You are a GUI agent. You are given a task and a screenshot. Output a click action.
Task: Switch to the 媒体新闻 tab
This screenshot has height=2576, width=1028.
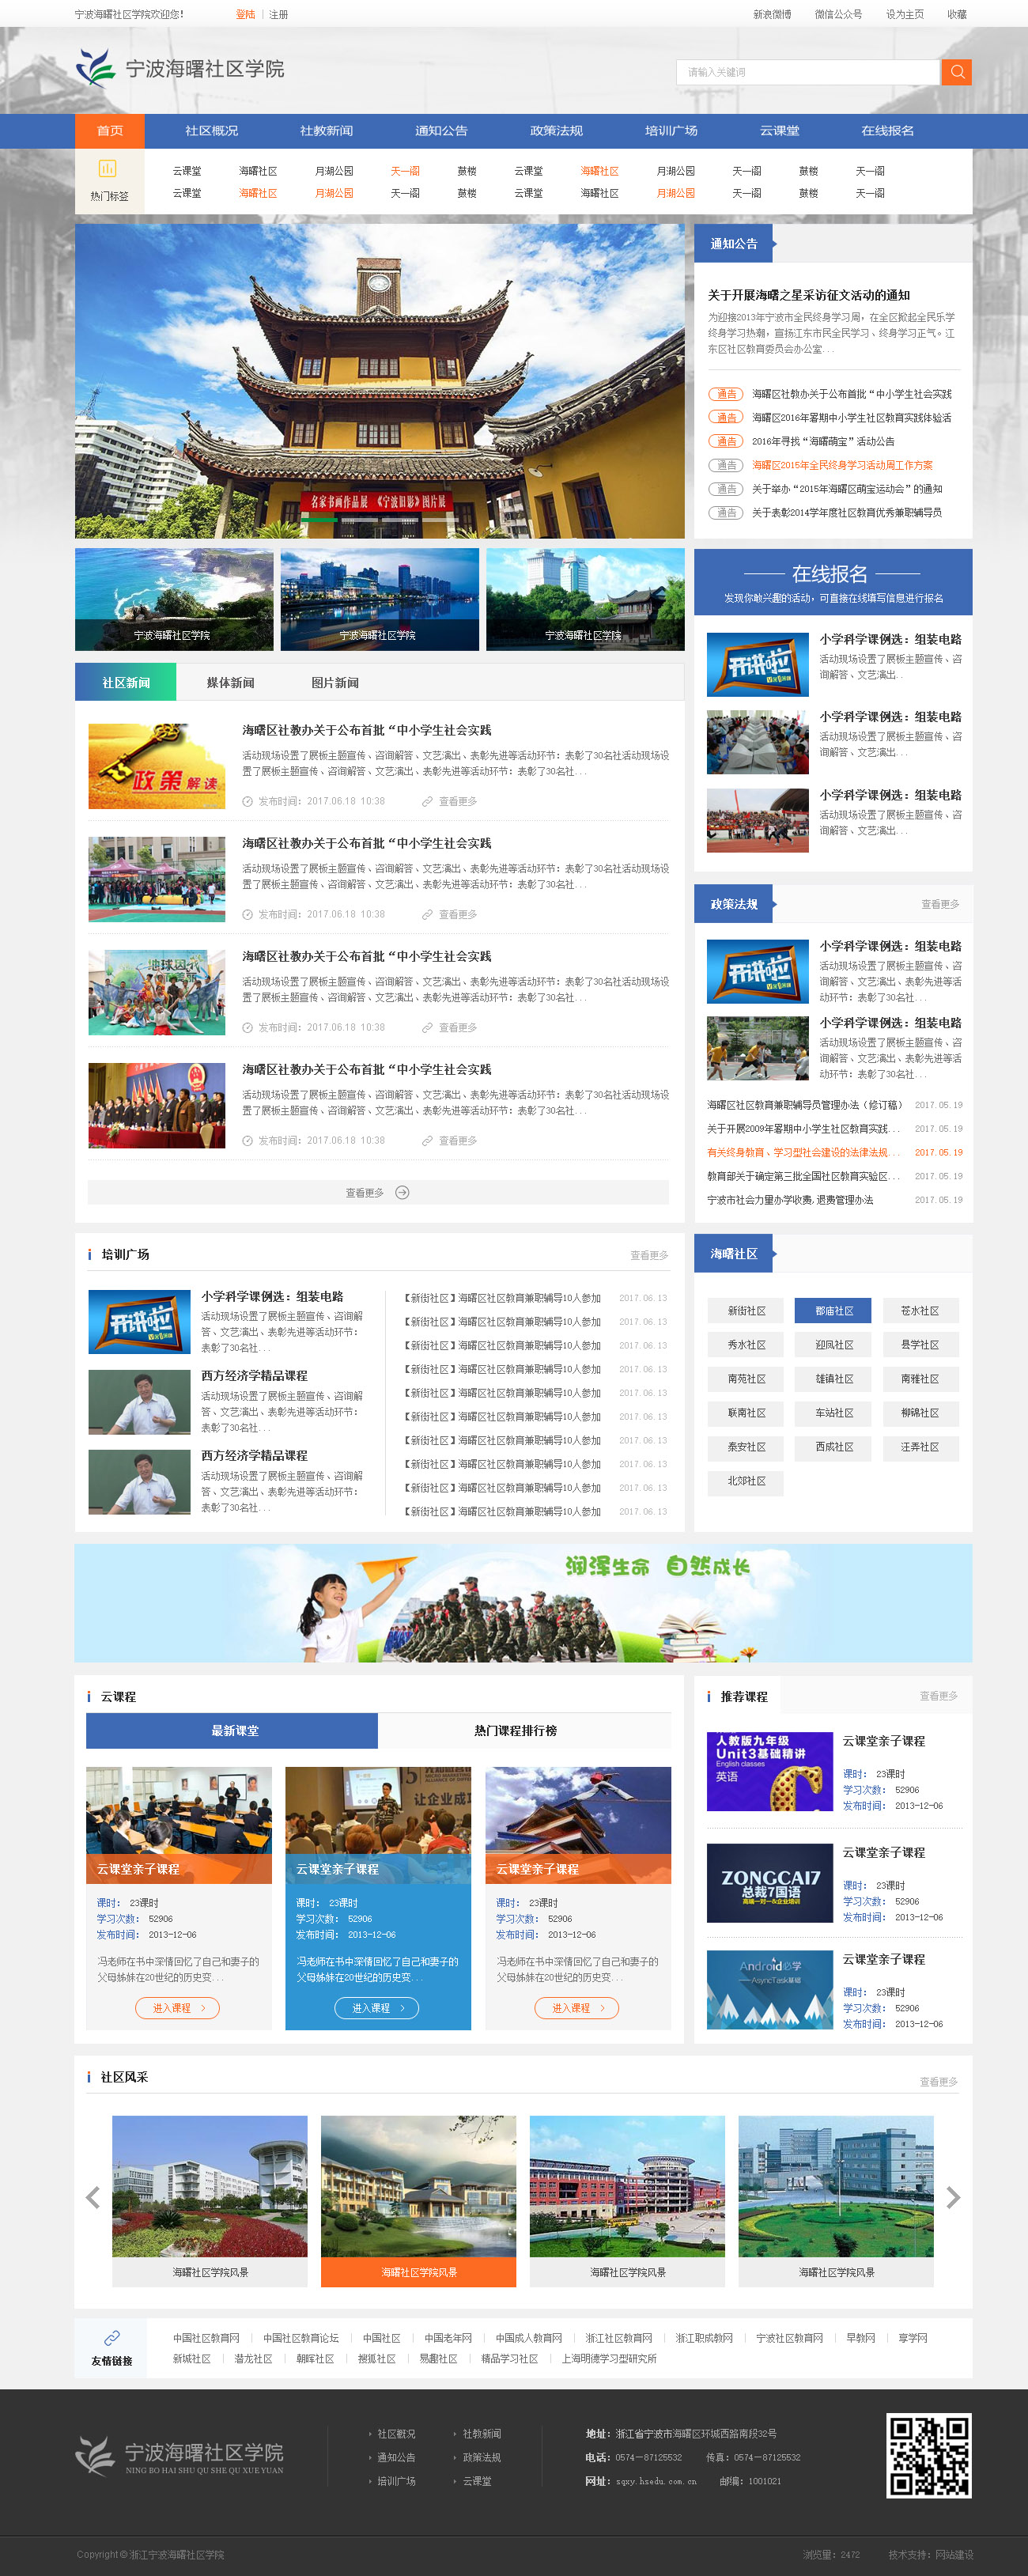pos(230,683)
